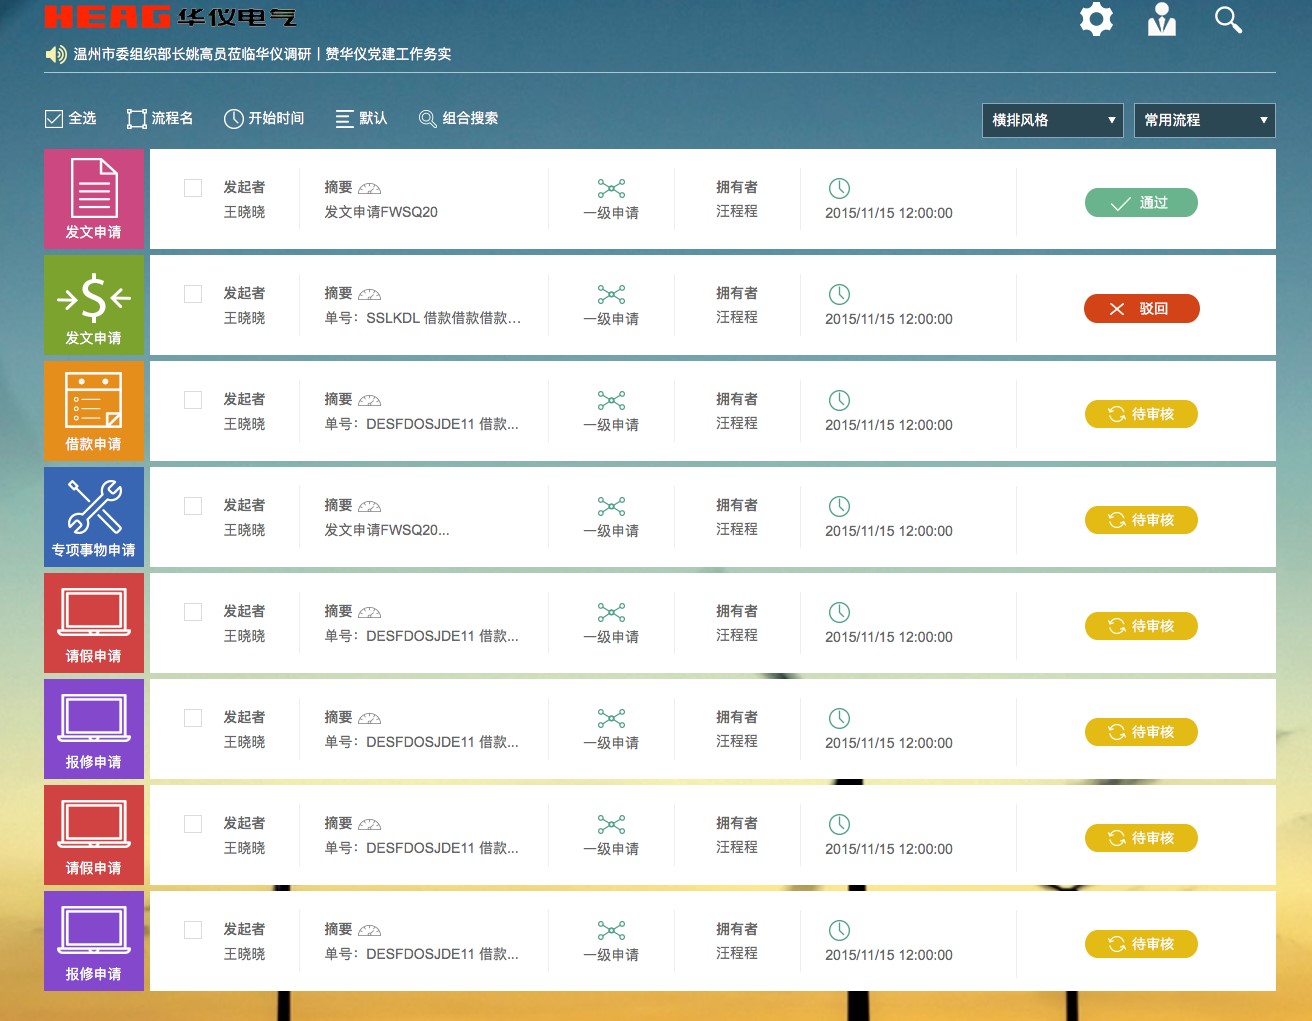Toggle the 全选 select-all checkbox

click(54, 119)
